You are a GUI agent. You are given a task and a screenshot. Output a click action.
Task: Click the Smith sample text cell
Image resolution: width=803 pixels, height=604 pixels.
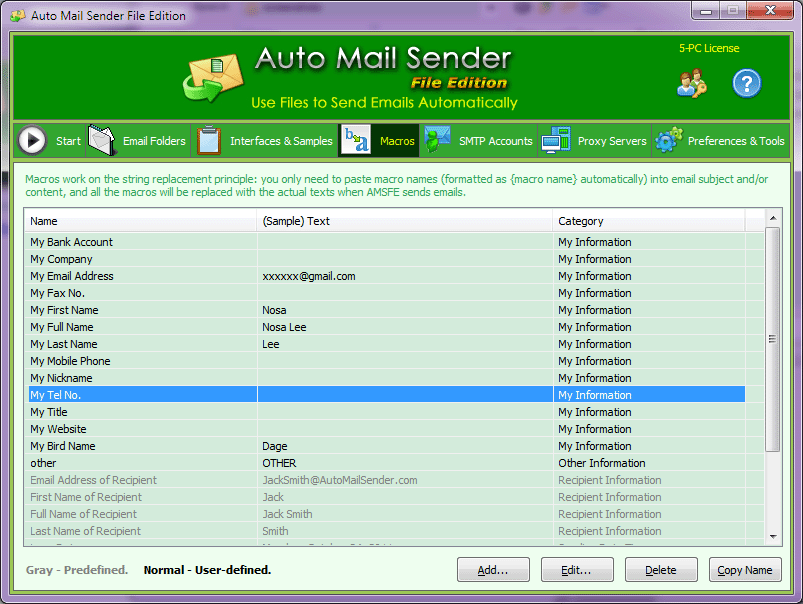tap(405, 531)
